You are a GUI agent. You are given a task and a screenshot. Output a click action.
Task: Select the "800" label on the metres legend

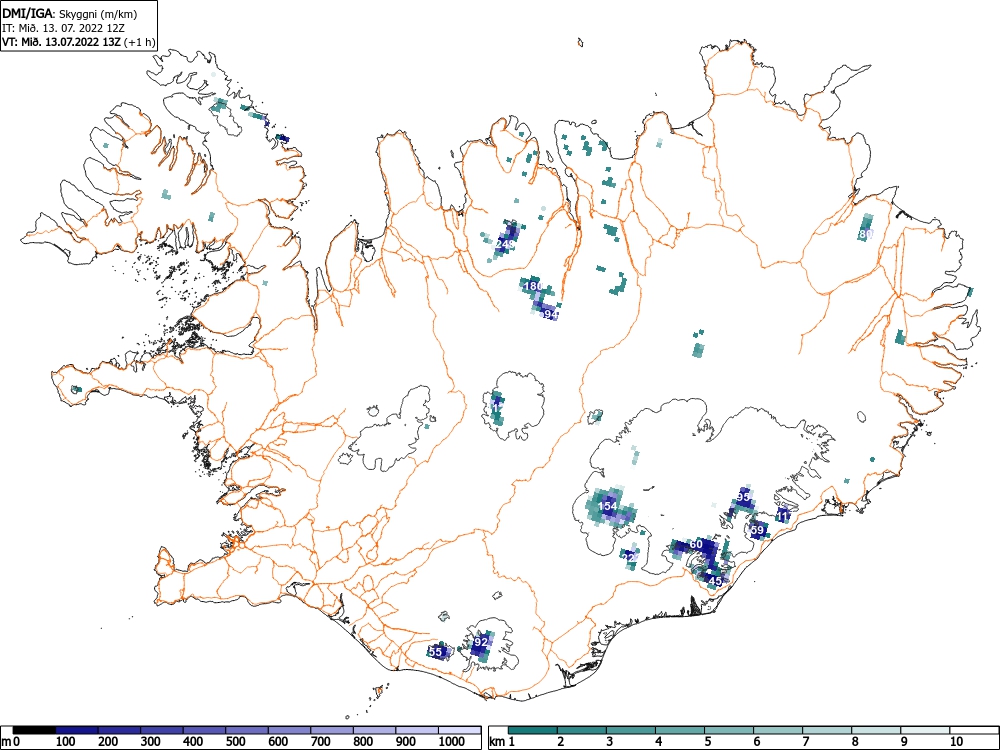coord(363,742)
